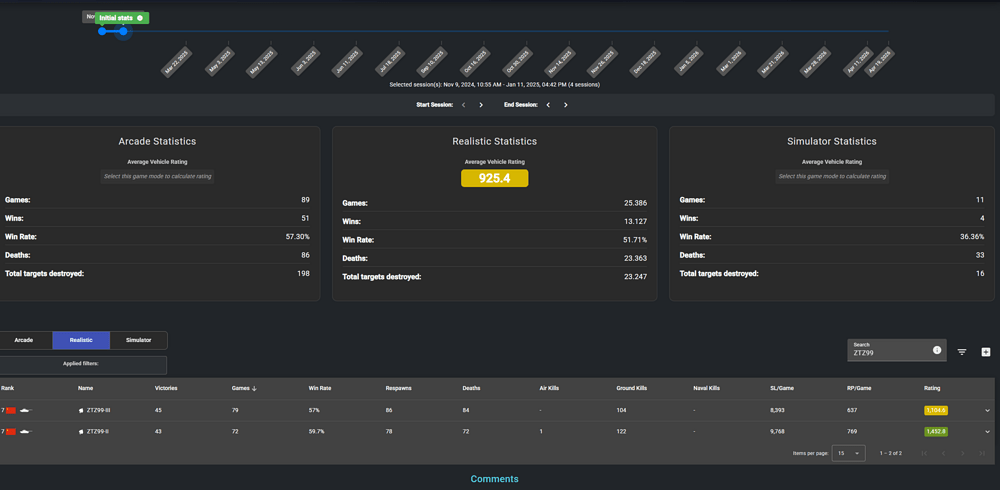Sort table by Respawns column
This screenshot has width=1000, height=490.
[x=398, y=388]
